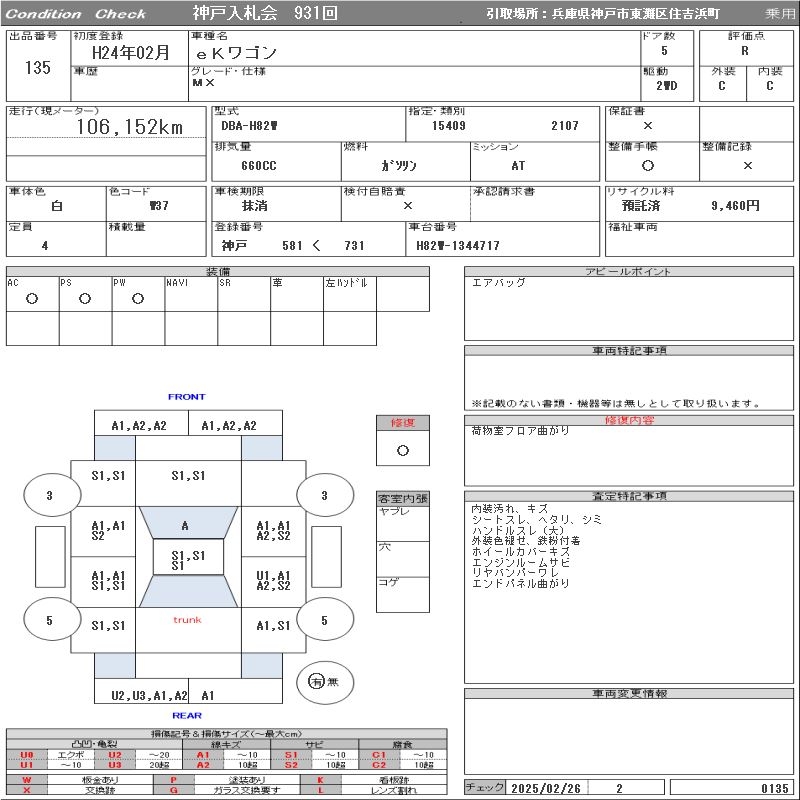Select the note ハンドルスレ（大）
Viewport: 800px width, 800px height.
tap(517, 530)
